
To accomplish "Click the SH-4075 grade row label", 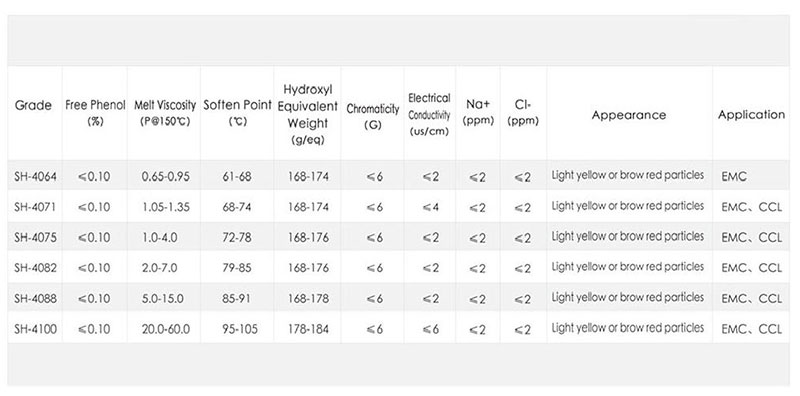I will click(x=35, y=238).
